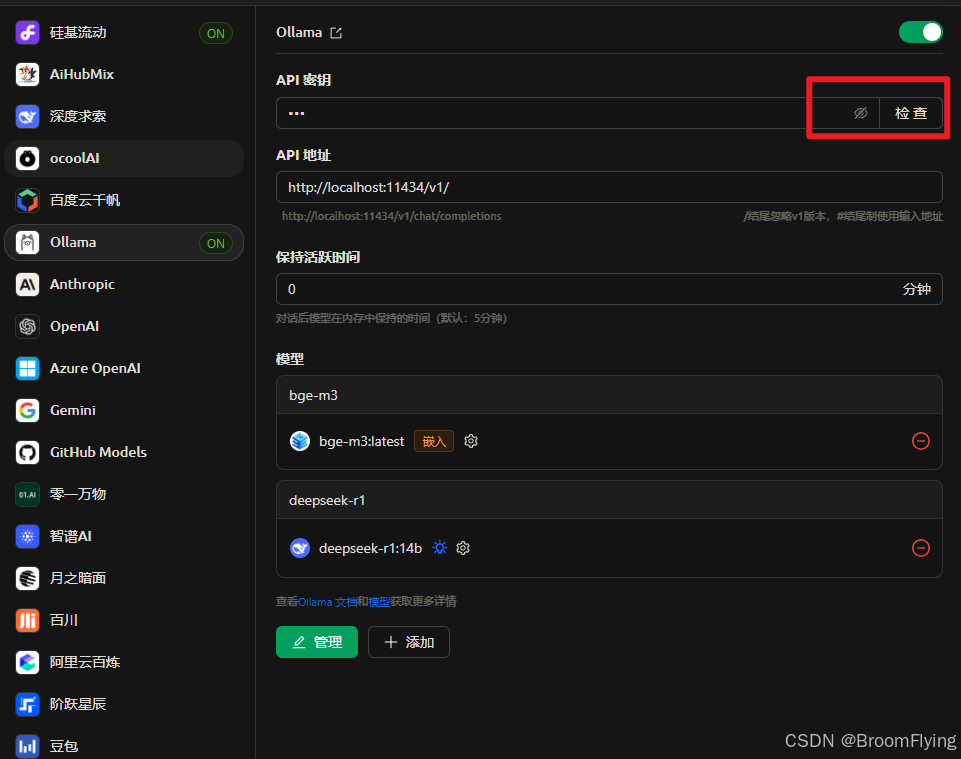This screenshot has height=759, width=961.
Task: Click the deepseek-r1:14b model logo
Action: (300, 547)
